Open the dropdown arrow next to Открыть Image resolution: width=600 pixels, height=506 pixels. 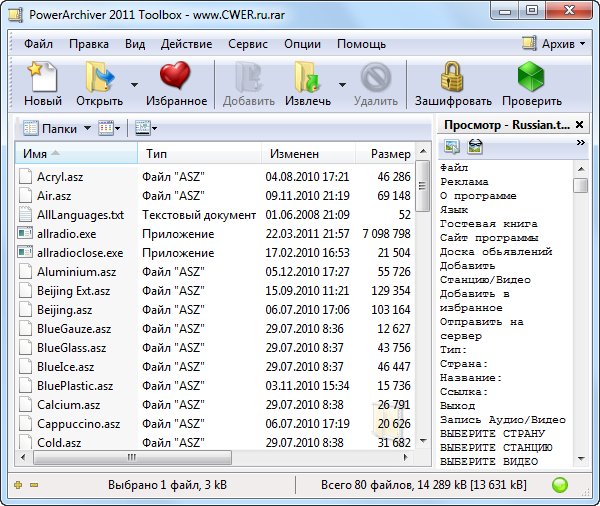coord(134,85)
